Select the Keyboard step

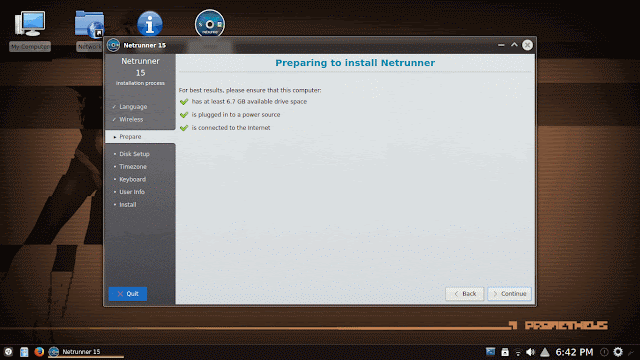point(132,180)
